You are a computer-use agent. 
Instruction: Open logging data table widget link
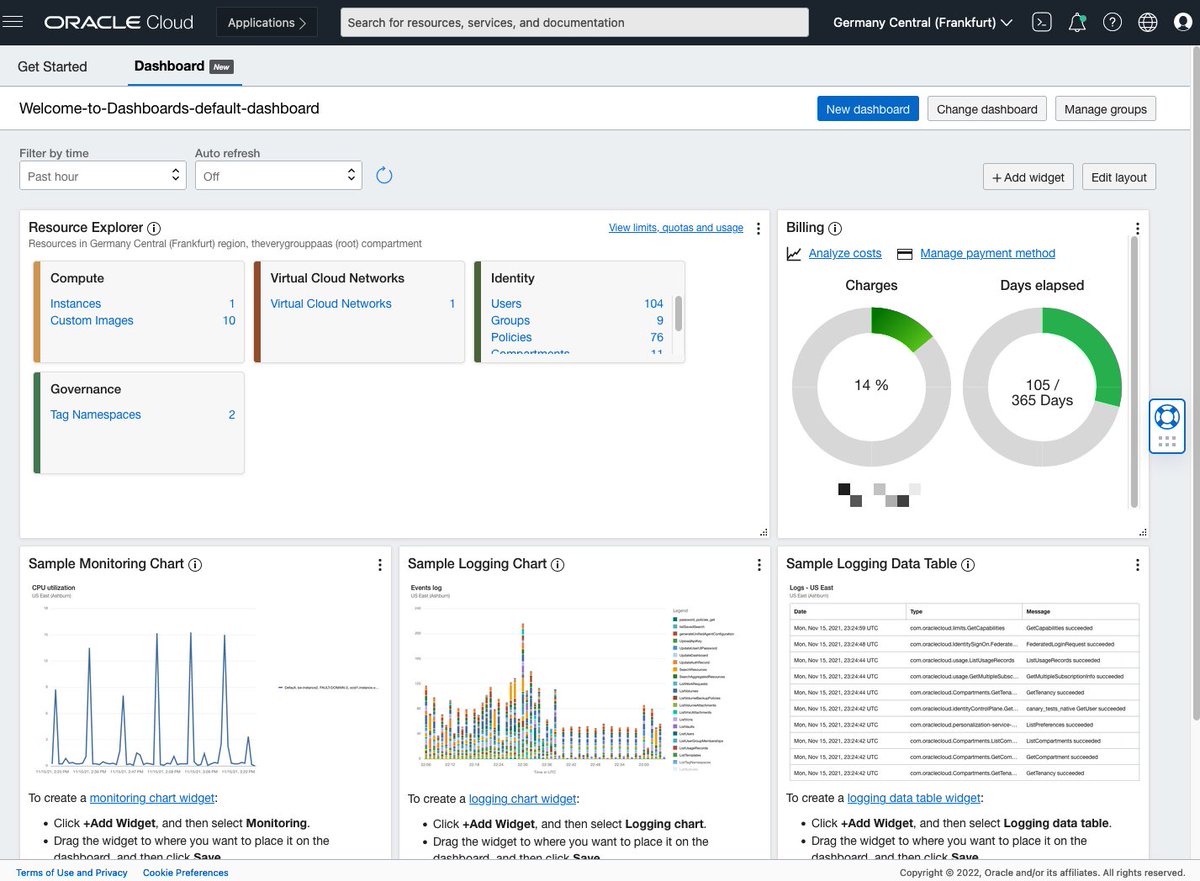click(x=914, y=798)
